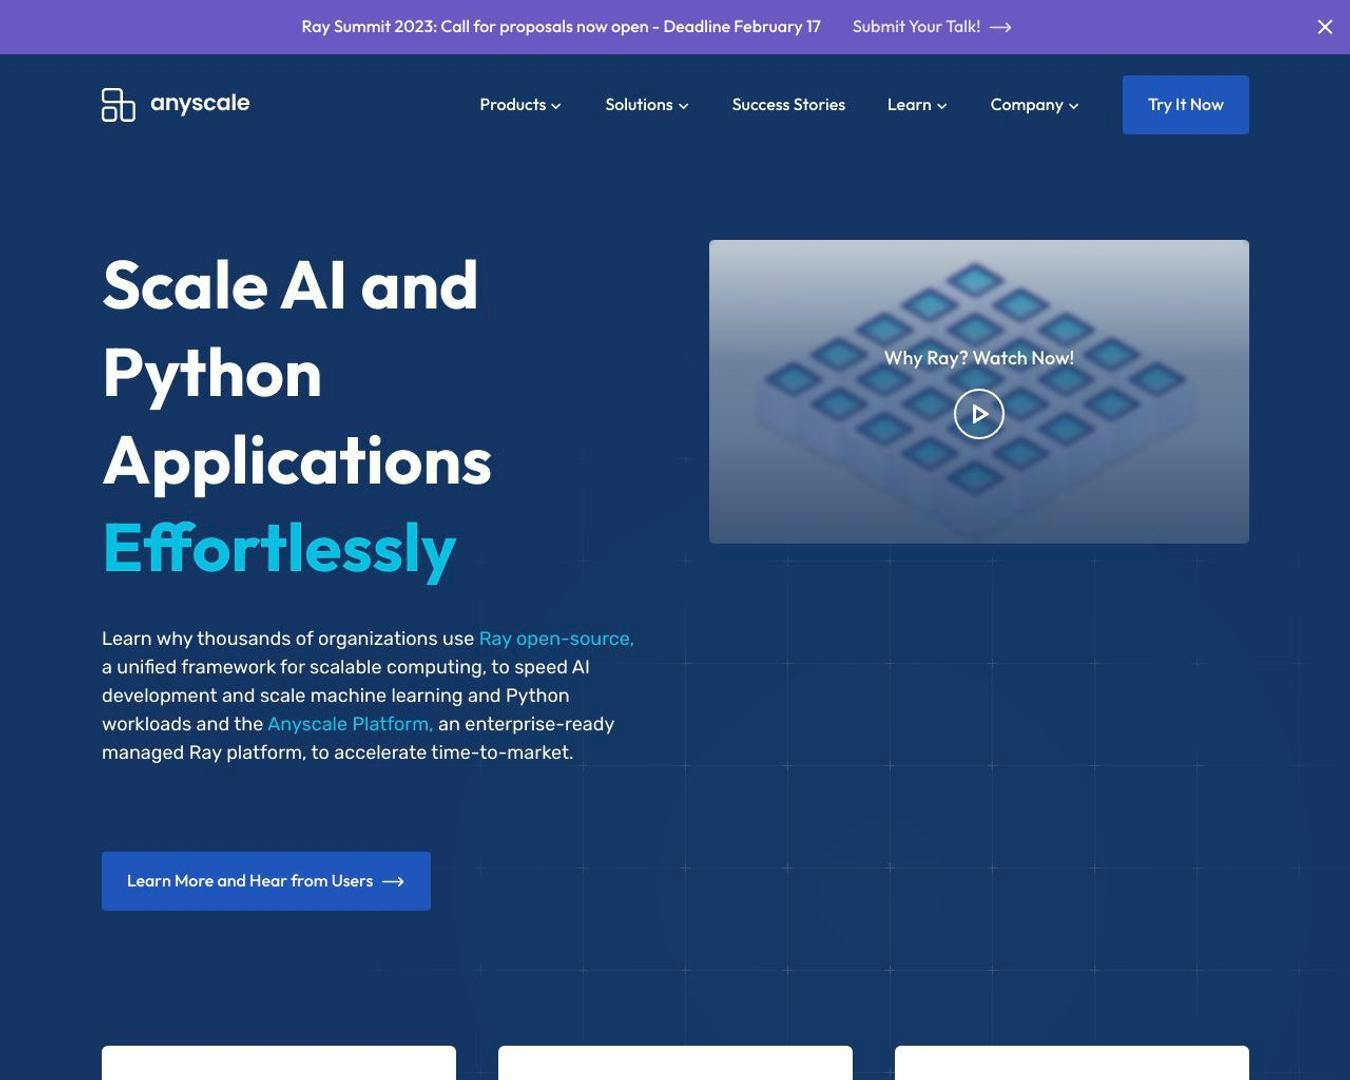The height and width of the screenshot is (1080, 1350).
Task: Expand the Company menu
Action: (x=1035, y=105)
